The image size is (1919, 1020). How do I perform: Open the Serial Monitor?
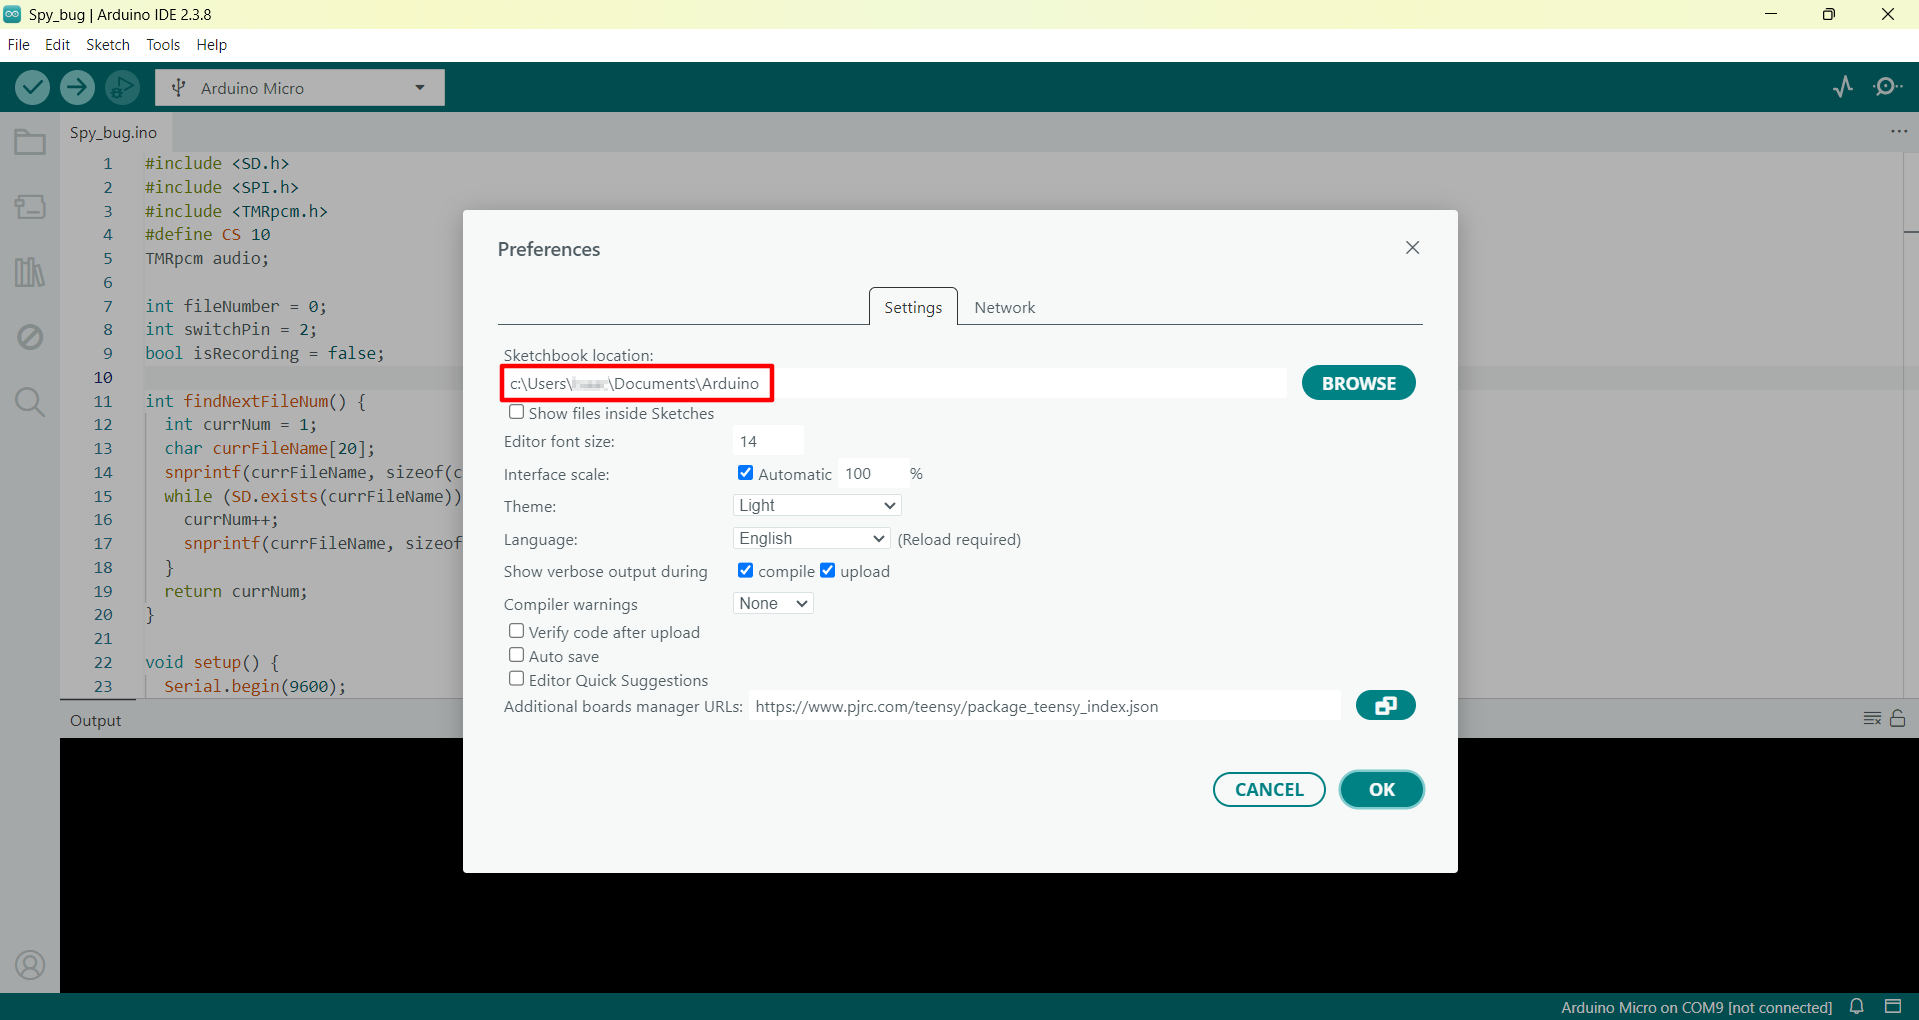[1887, 87]
